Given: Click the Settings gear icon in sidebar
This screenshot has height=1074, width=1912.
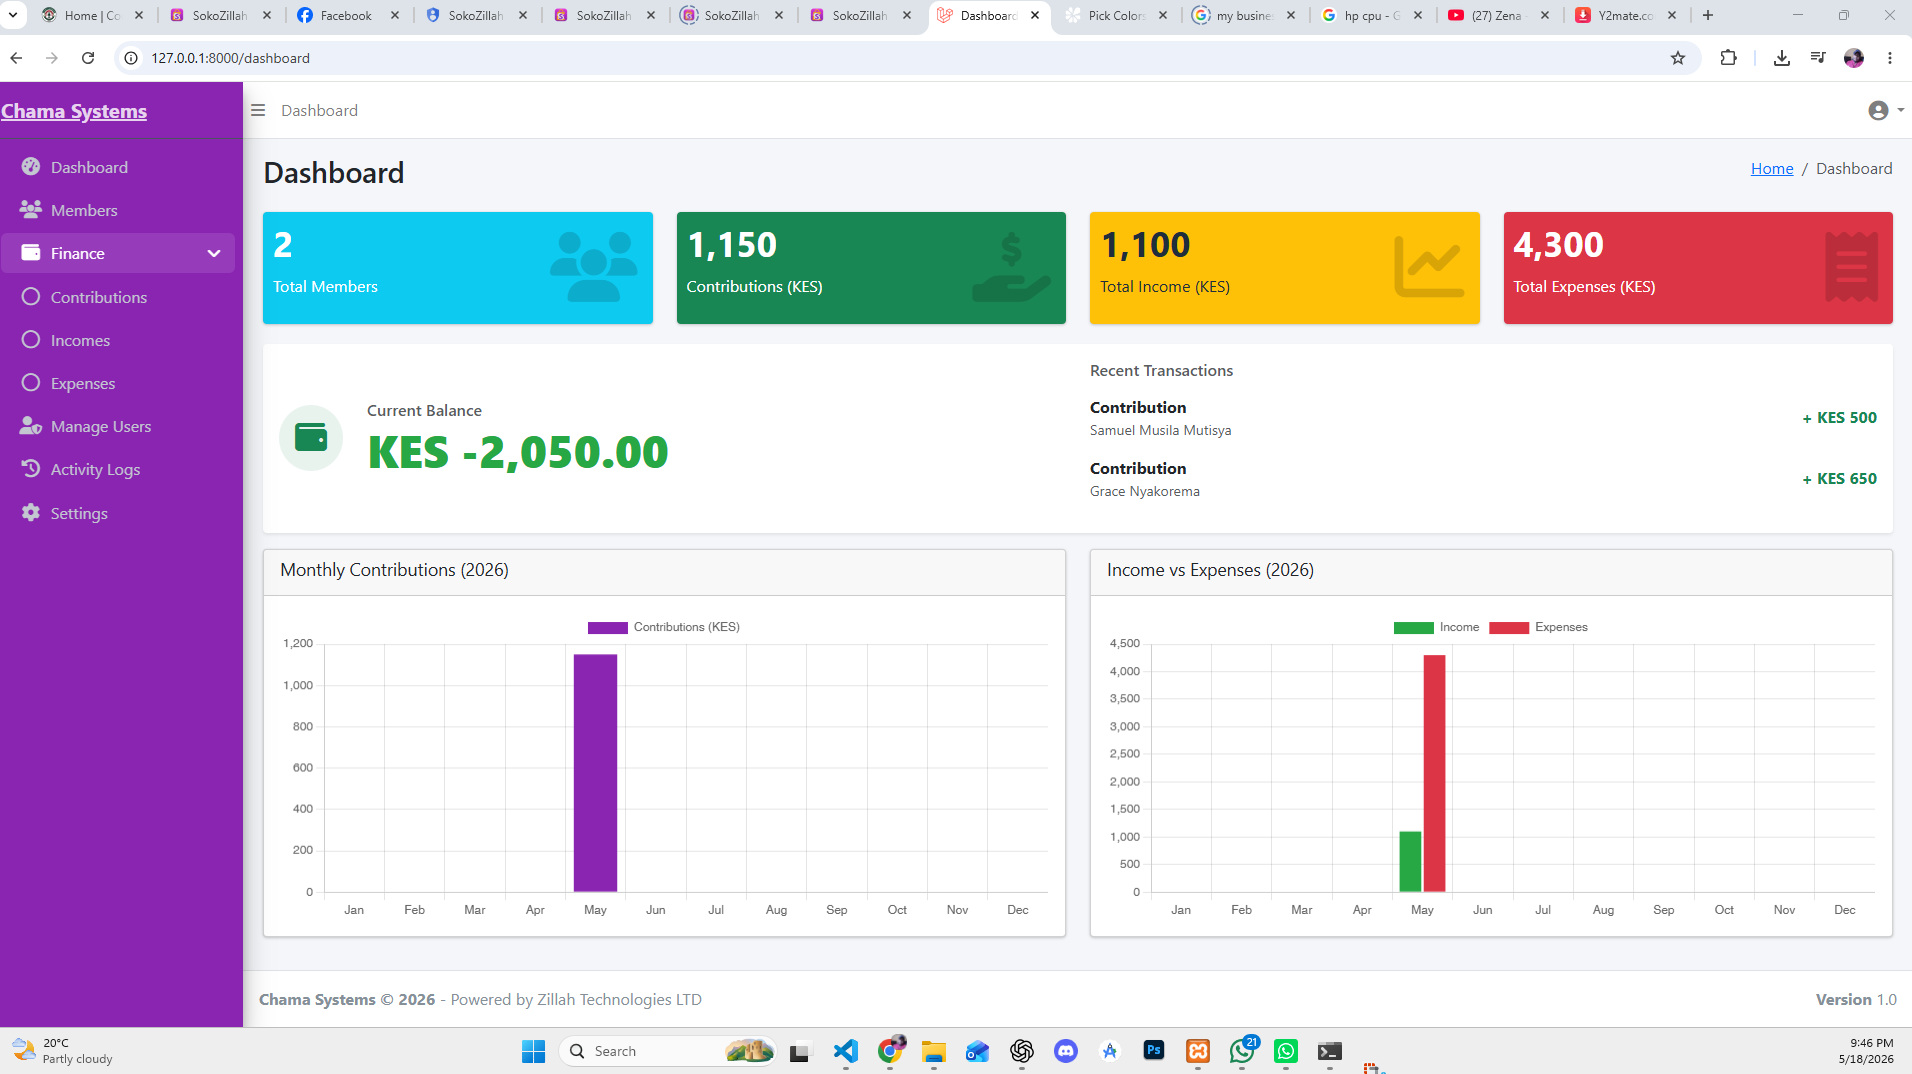Looking at the screenshot, I should coord(31,512).
